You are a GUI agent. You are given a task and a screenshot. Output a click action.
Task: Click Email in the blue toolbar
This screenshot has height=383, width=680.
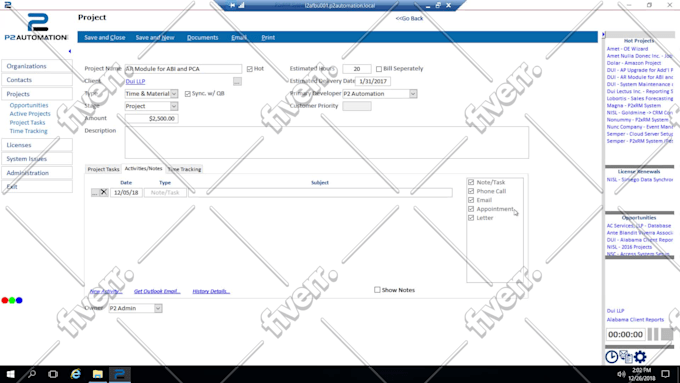239,37
